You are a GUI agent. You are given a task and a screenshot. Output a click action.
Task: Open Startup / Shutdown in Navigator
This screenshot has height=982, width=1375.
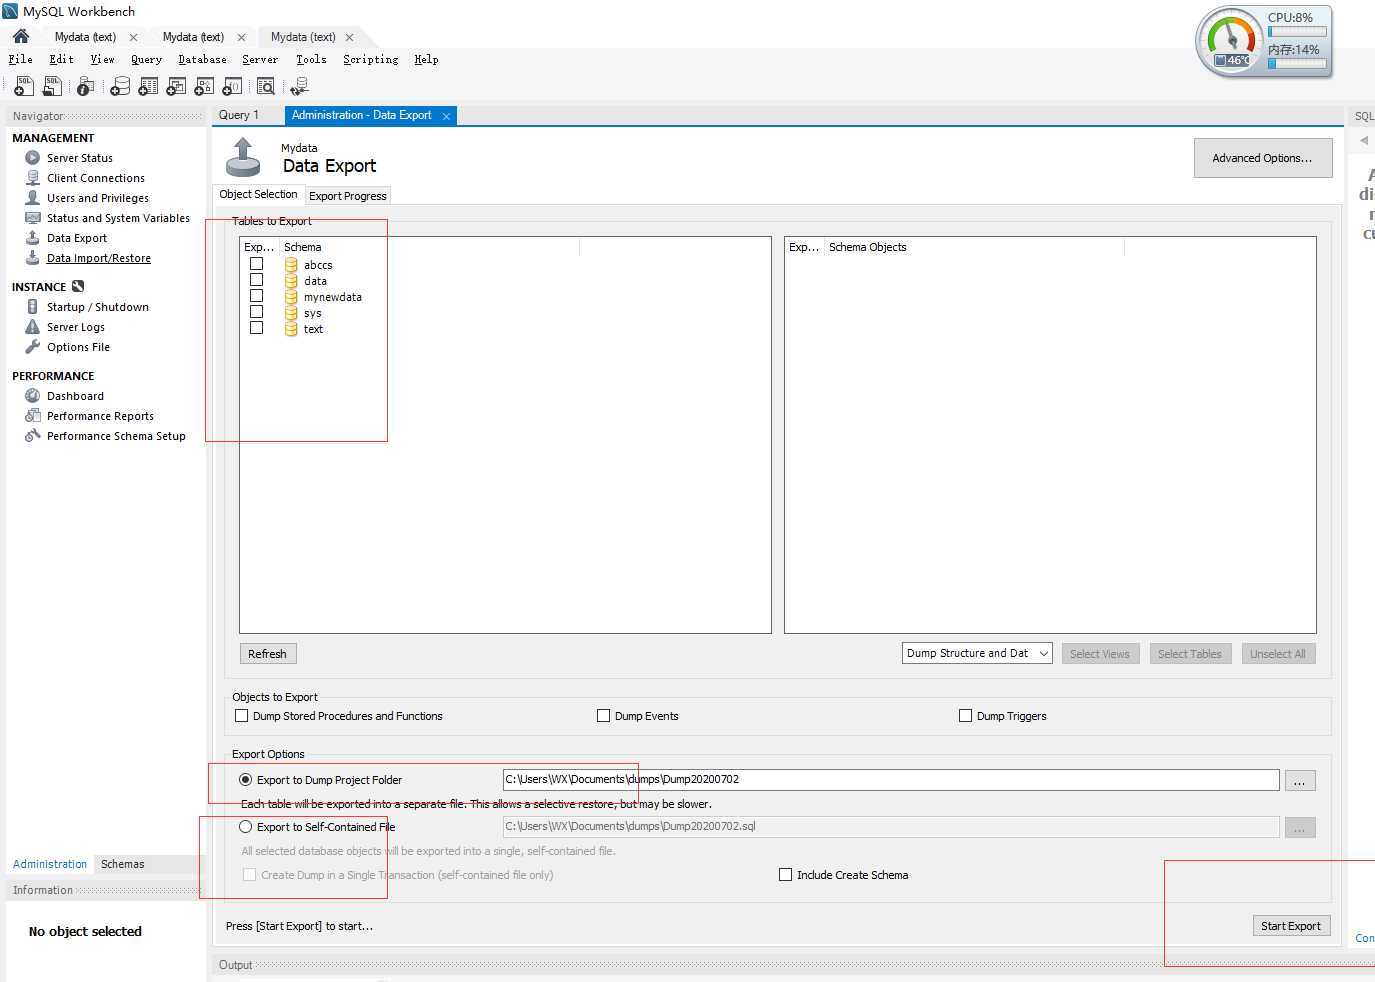pos(98,307)
